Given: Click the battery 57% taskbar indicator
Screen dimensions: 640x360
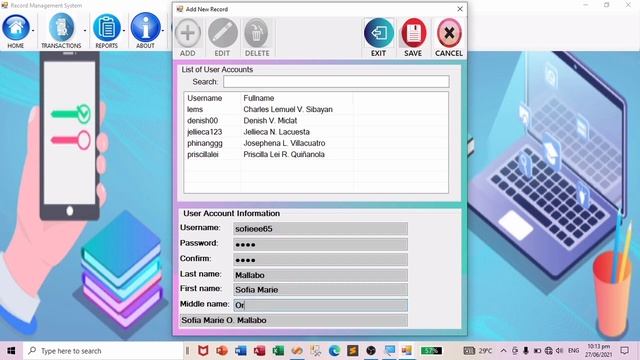Looking at the screenshot, I should 431,351.
